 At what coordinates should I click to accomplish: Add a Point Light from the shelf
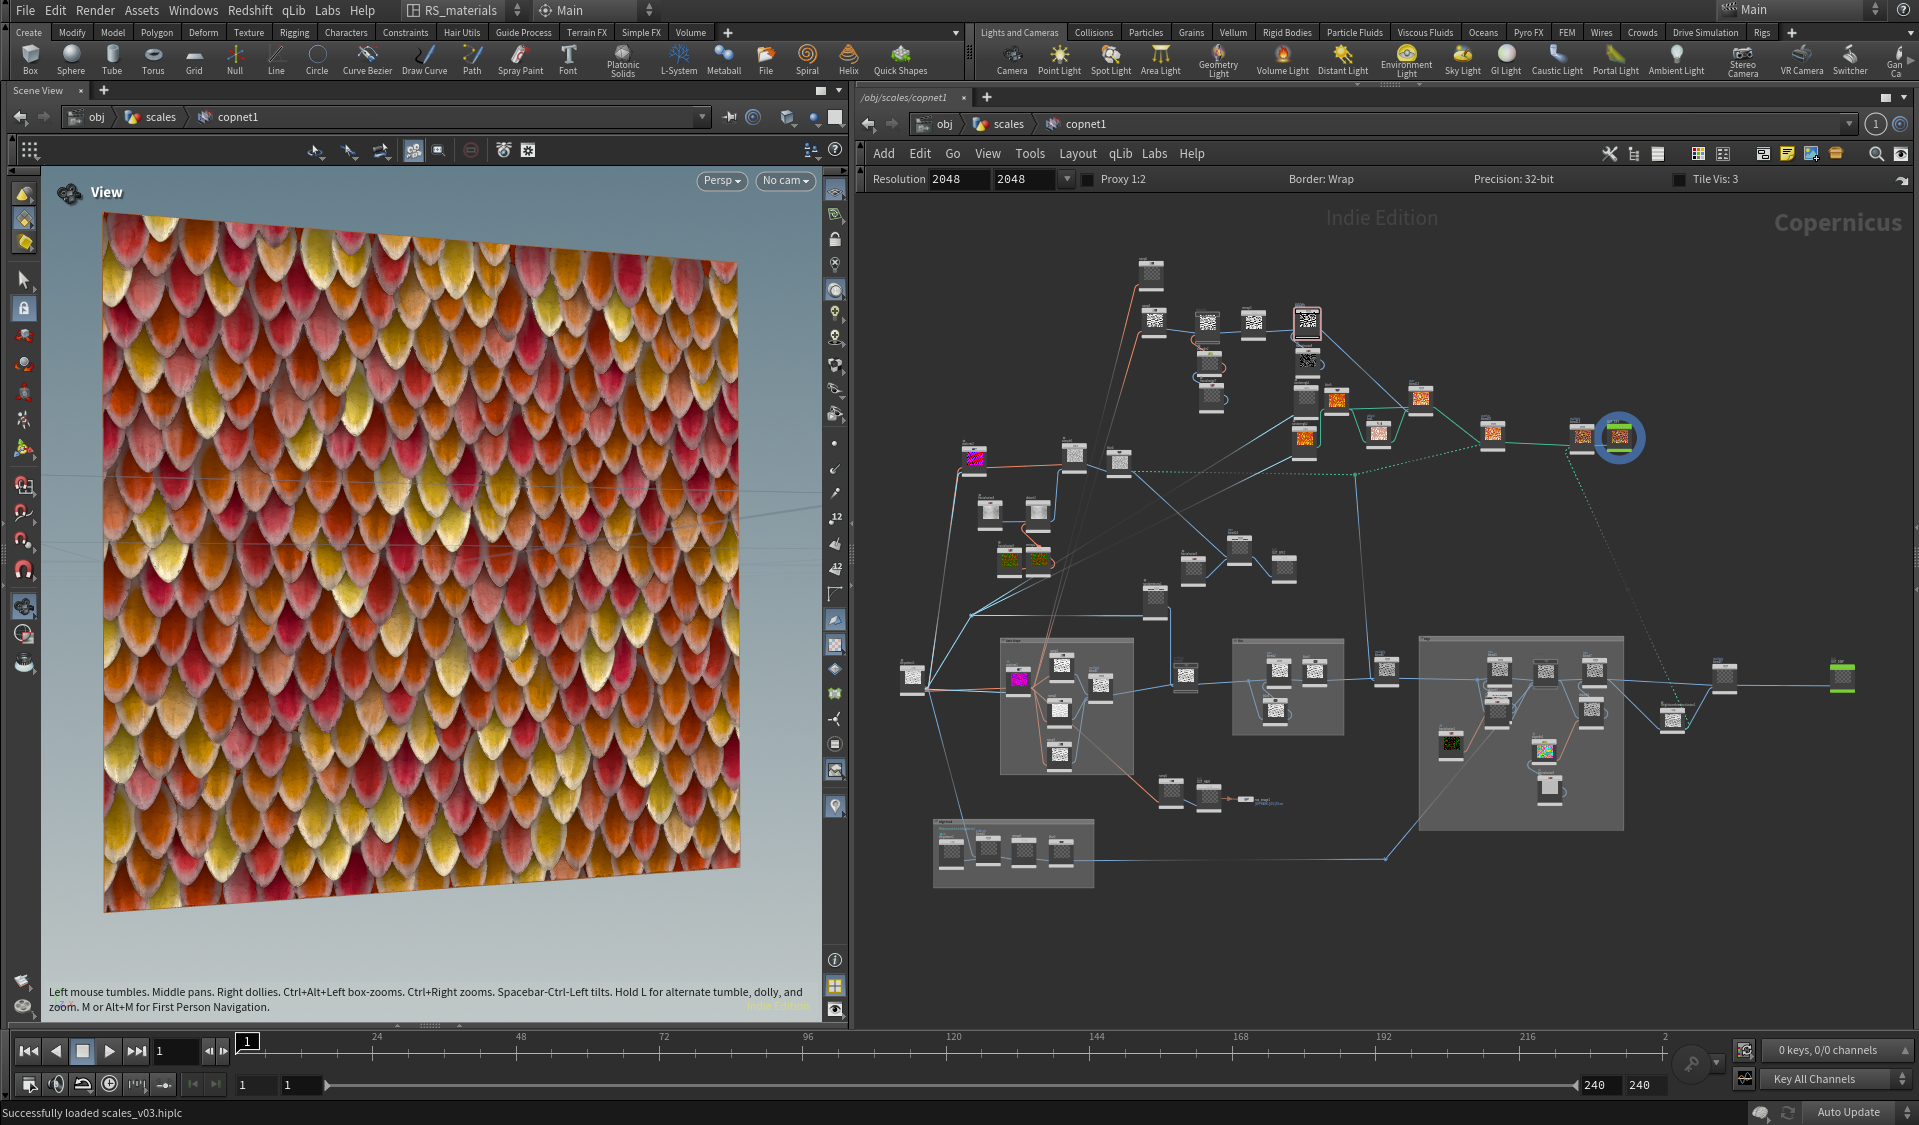(x=1059, y=59)
